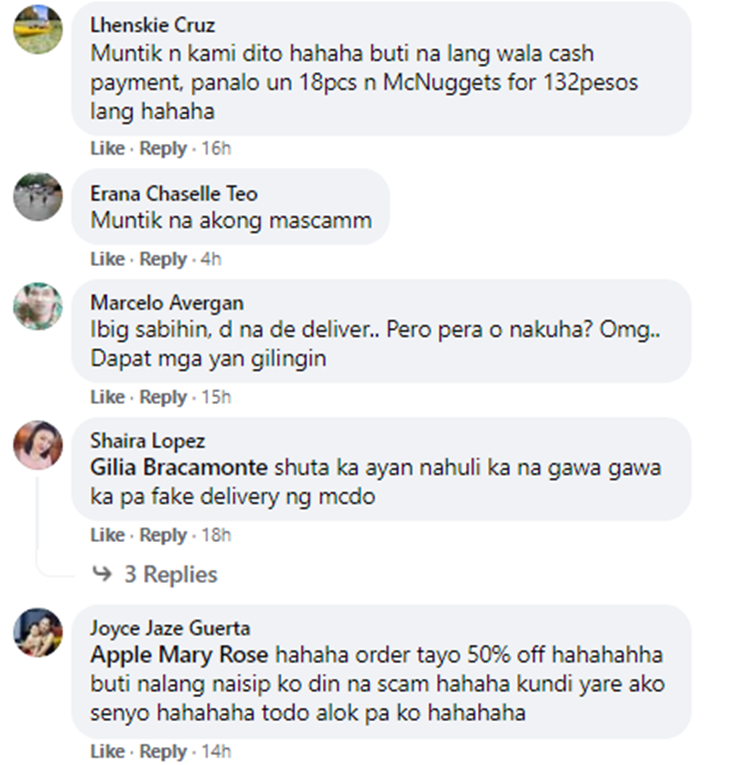Image resolution: width=750 pixels, height=765 pixels.
Task: Like Marcelo Avergan's comment
Action: point(107,397)
